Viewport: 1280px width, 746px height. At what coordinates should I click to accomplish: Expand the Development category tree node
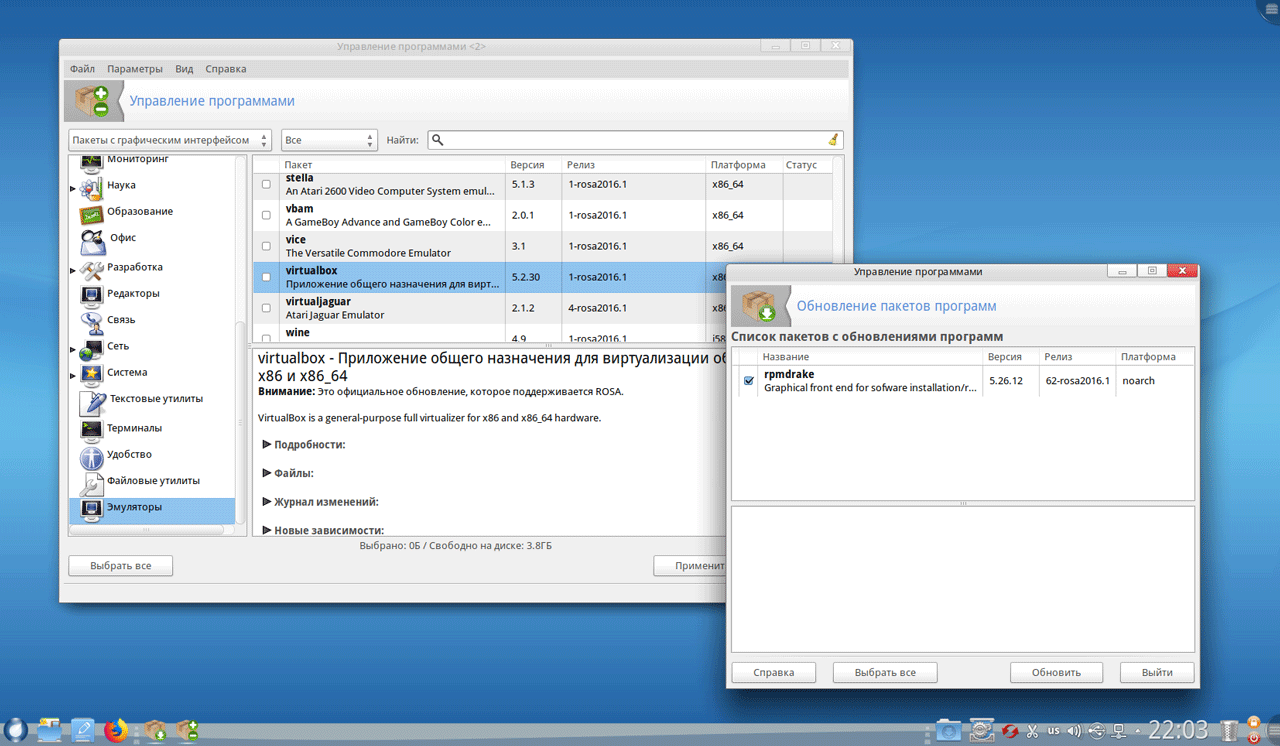tap(73, 270)
